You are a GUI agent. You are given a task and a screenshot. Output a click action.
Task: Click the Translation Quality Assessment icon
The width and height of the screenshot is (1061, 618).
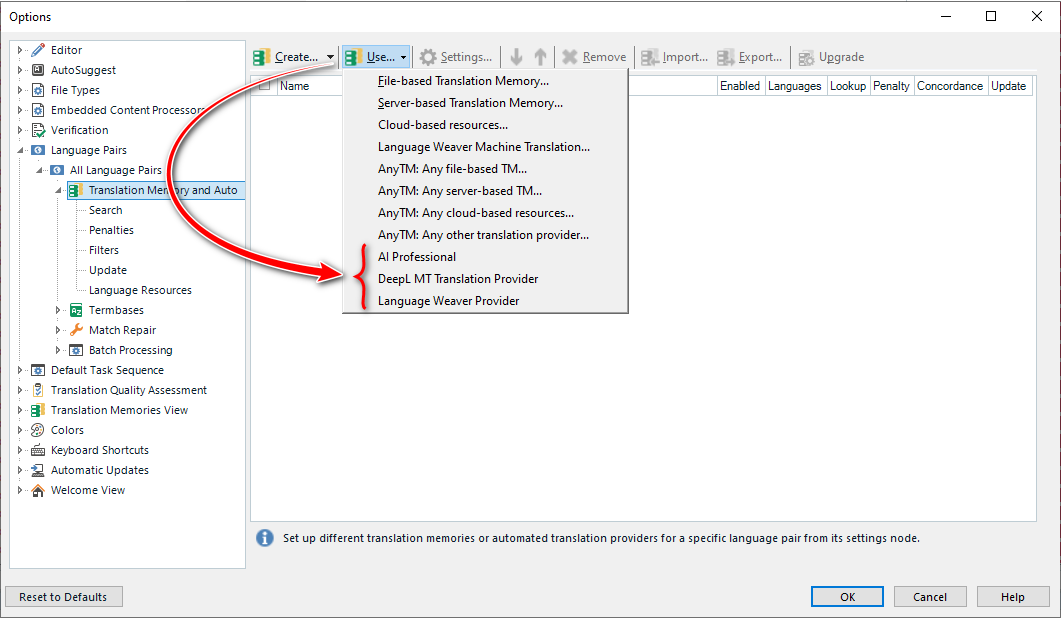point(39,390)
